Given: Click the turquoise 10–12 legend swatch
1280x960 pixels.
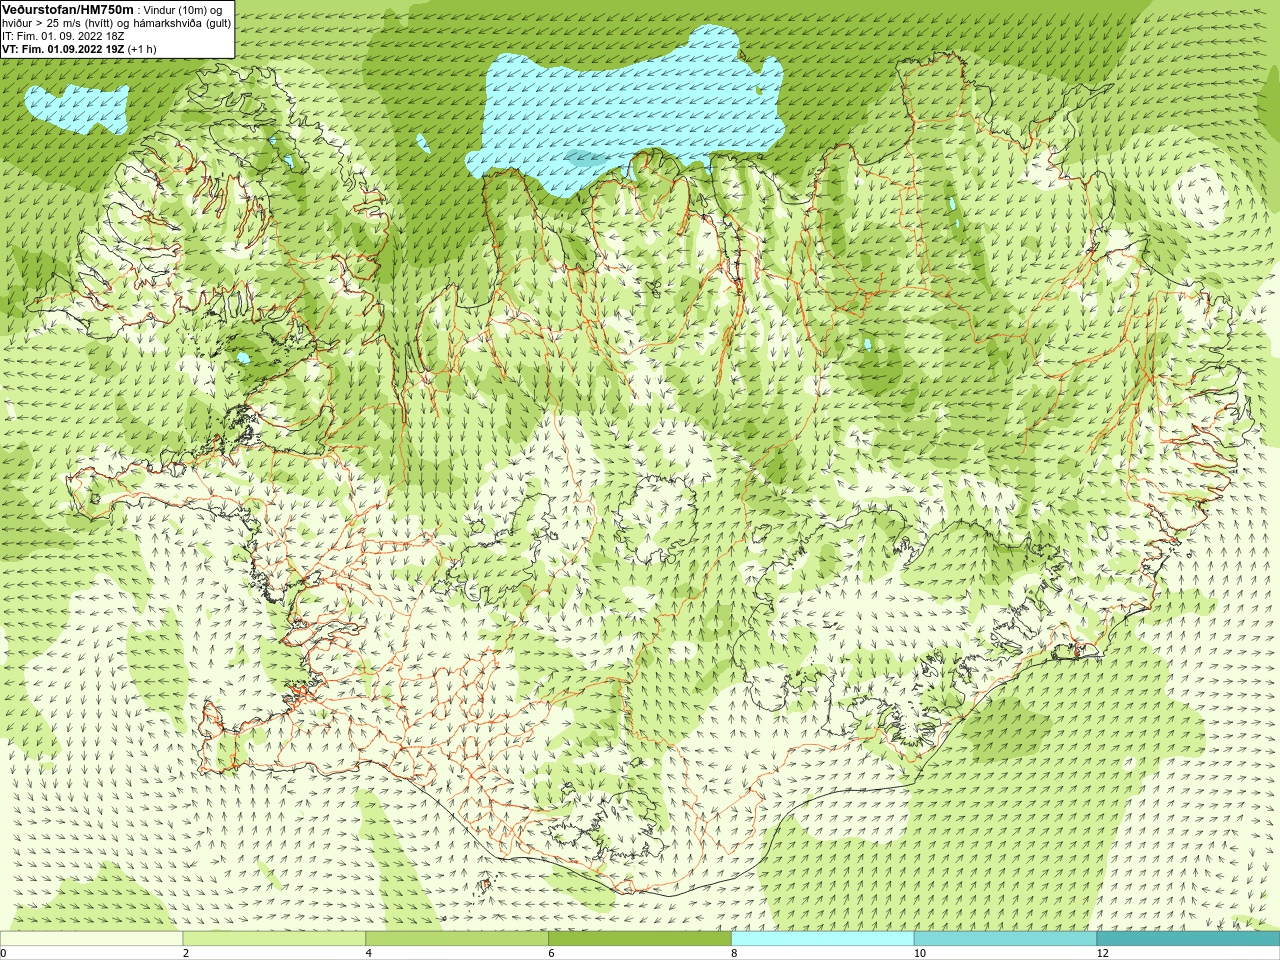Looking at the screenshot, I should 1005,939.
